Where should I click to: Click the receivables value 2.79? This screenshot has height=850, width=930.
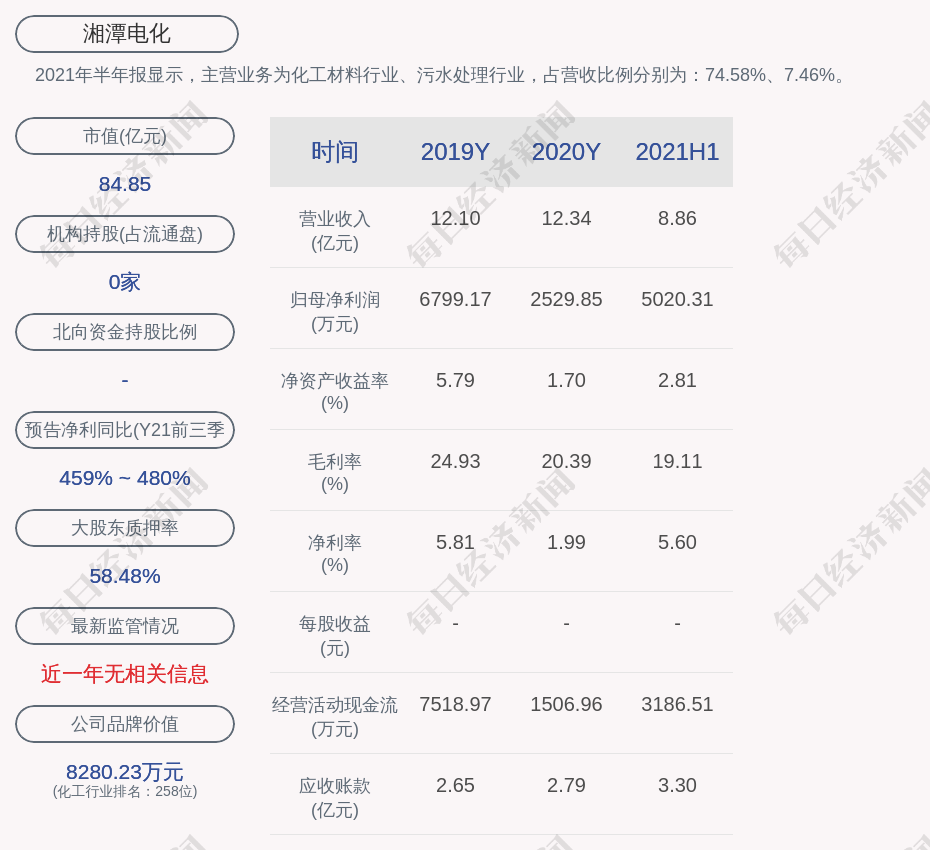pyautogui.click(x=566, y=785)
